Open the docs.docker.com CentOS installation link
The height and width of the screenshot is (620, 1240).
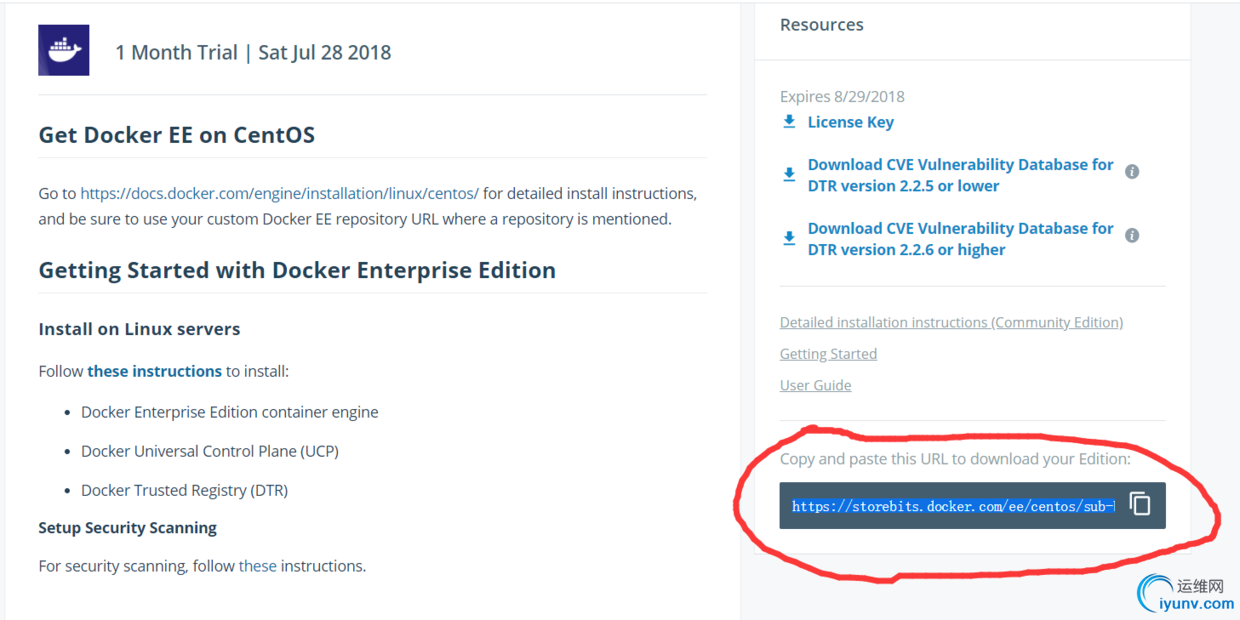(280, 193)
